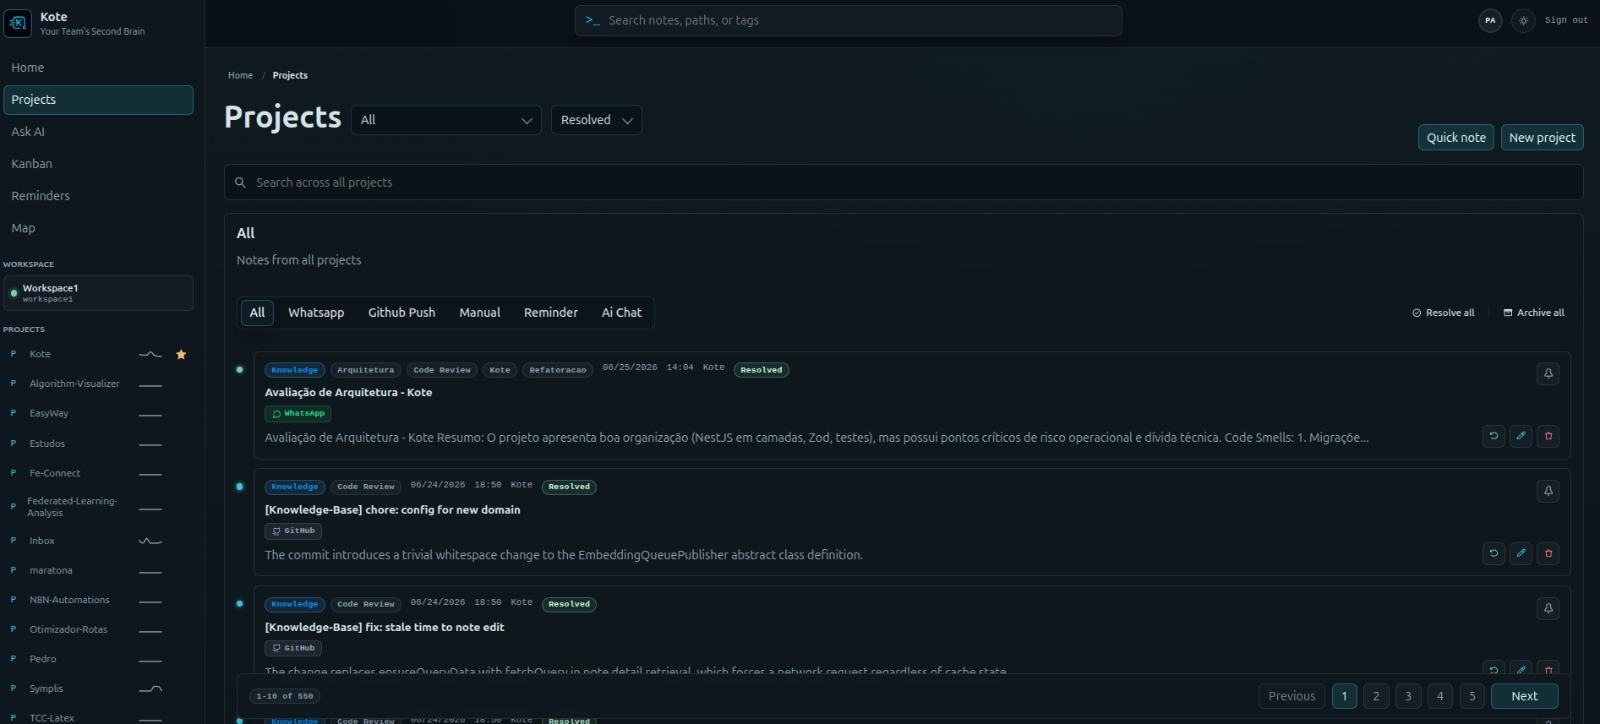
Task: Click the GitHub badge on chore: config note
Action: point(293,531)
